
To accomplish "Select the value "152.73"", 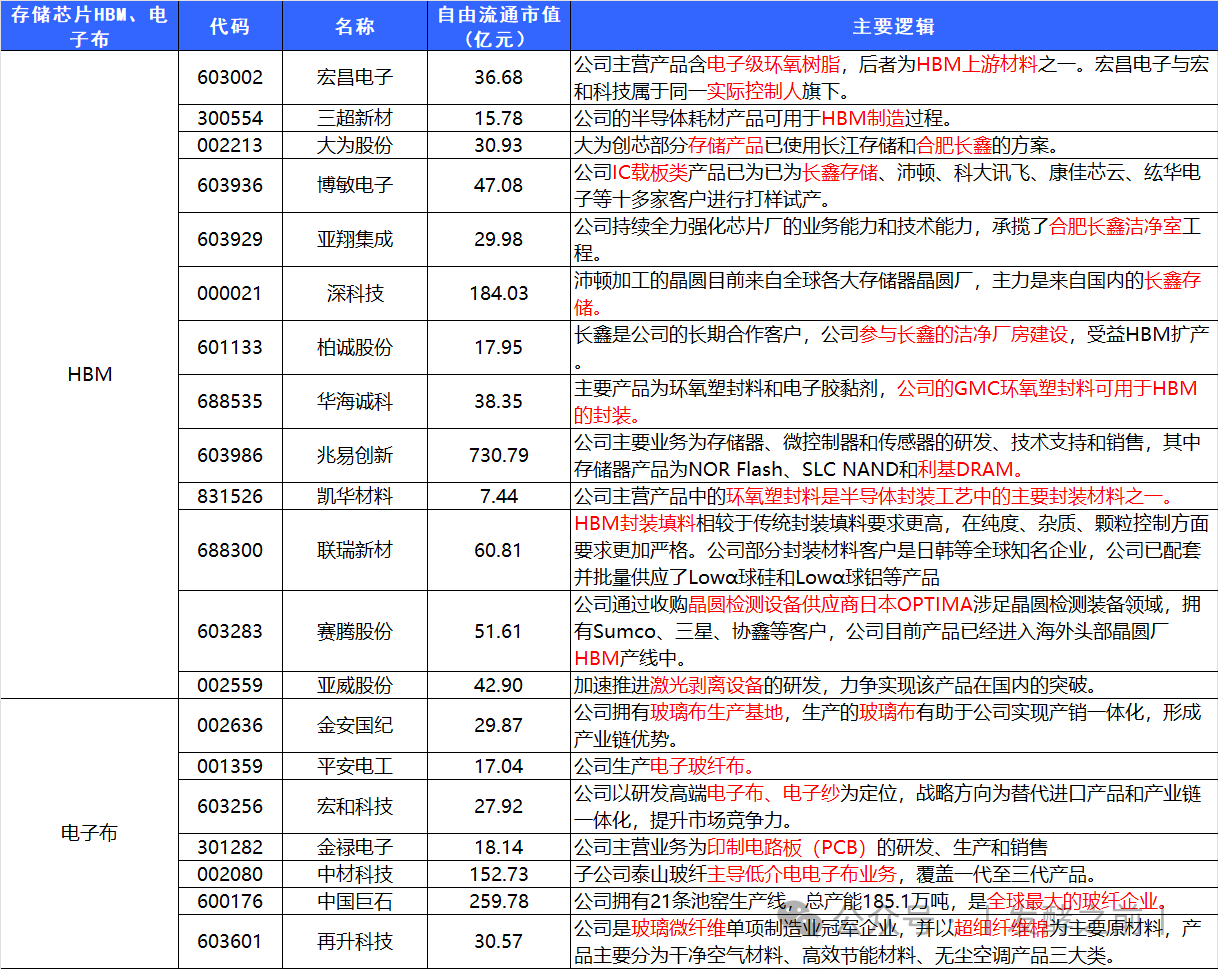I will point(499,874).
